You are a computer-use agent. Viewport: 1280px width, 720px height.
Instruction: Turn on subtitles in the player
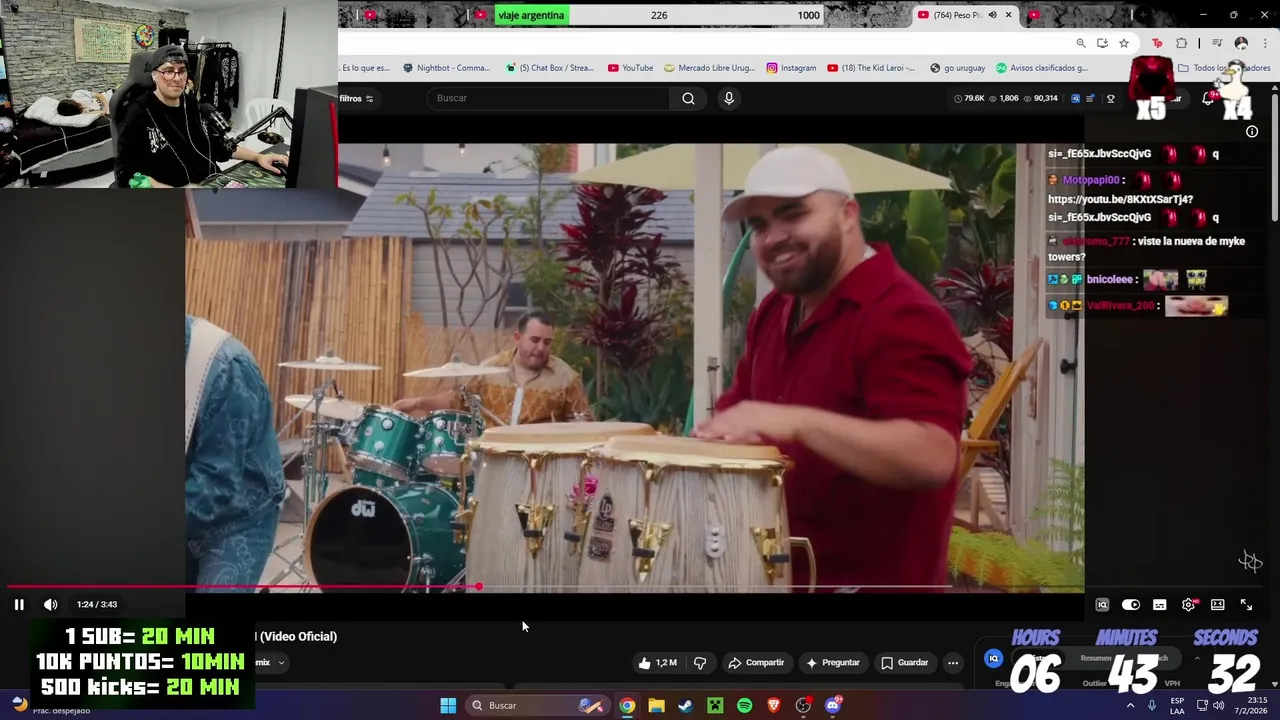point(1160,605)
